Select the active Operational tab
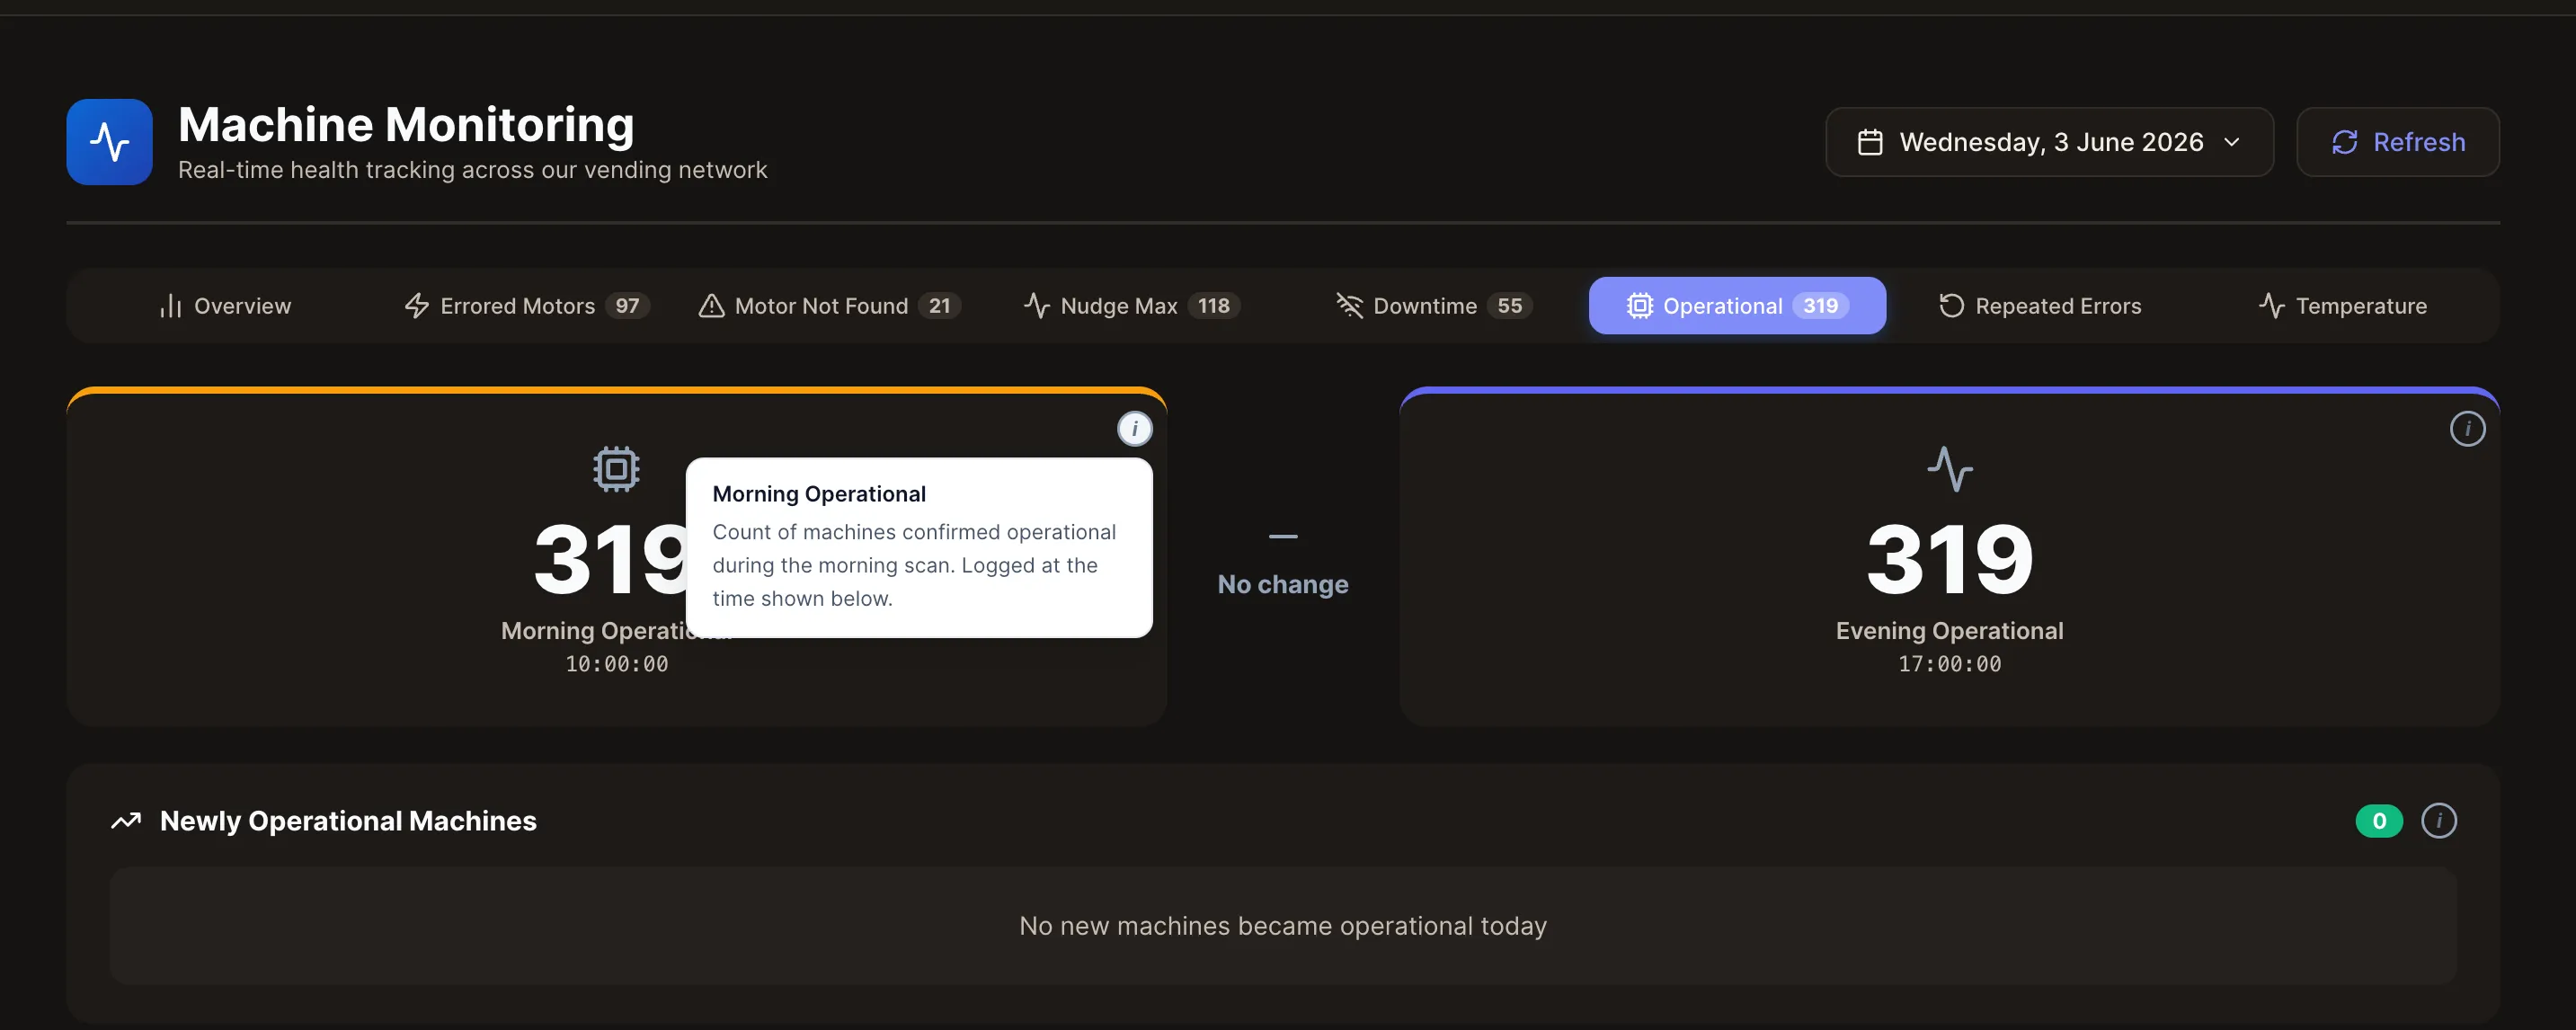Screen dimensions: 2576x1030 coord(1737,306)
